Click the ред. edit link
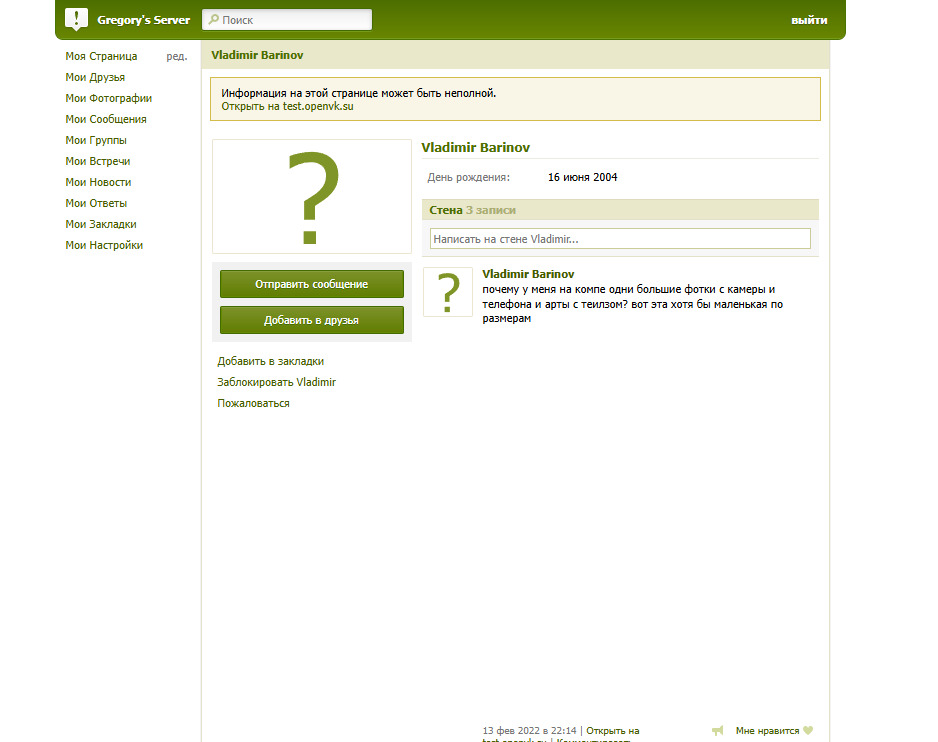The width and height of the screenshot is (938, 742). pos(176,56)
